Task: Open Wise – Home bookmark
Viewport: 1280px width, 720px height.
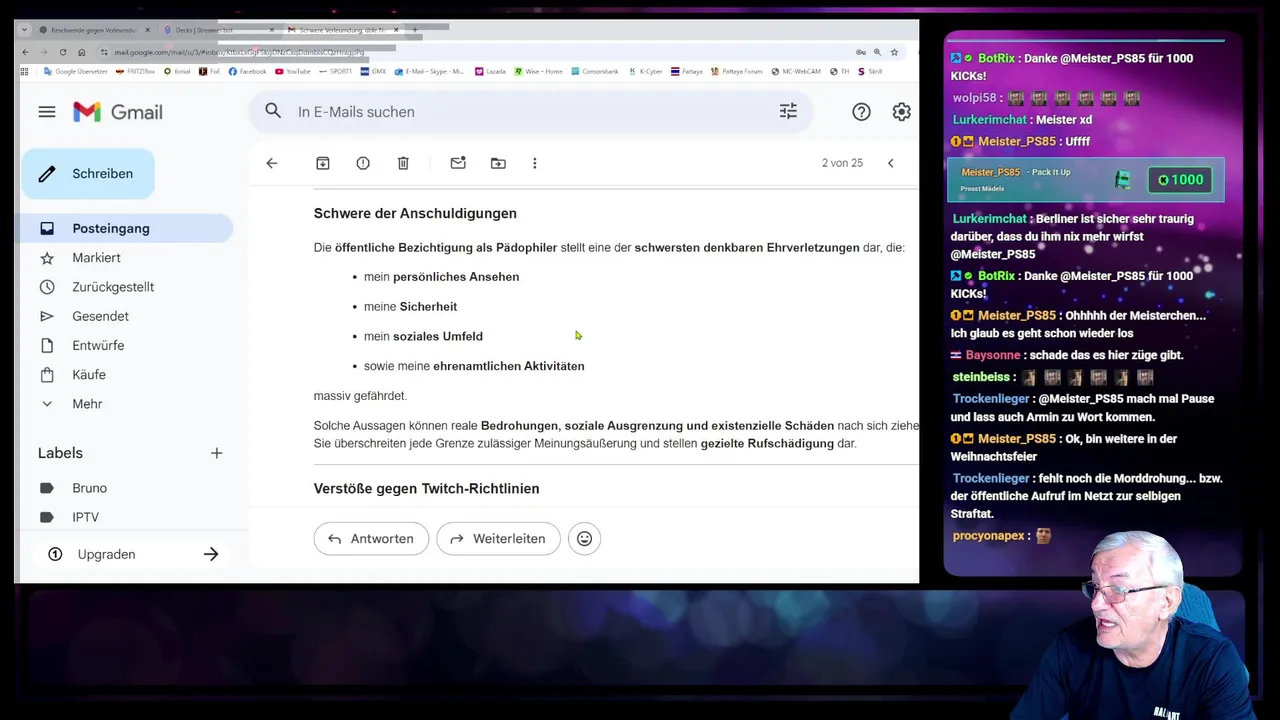Action: [539, 72]
